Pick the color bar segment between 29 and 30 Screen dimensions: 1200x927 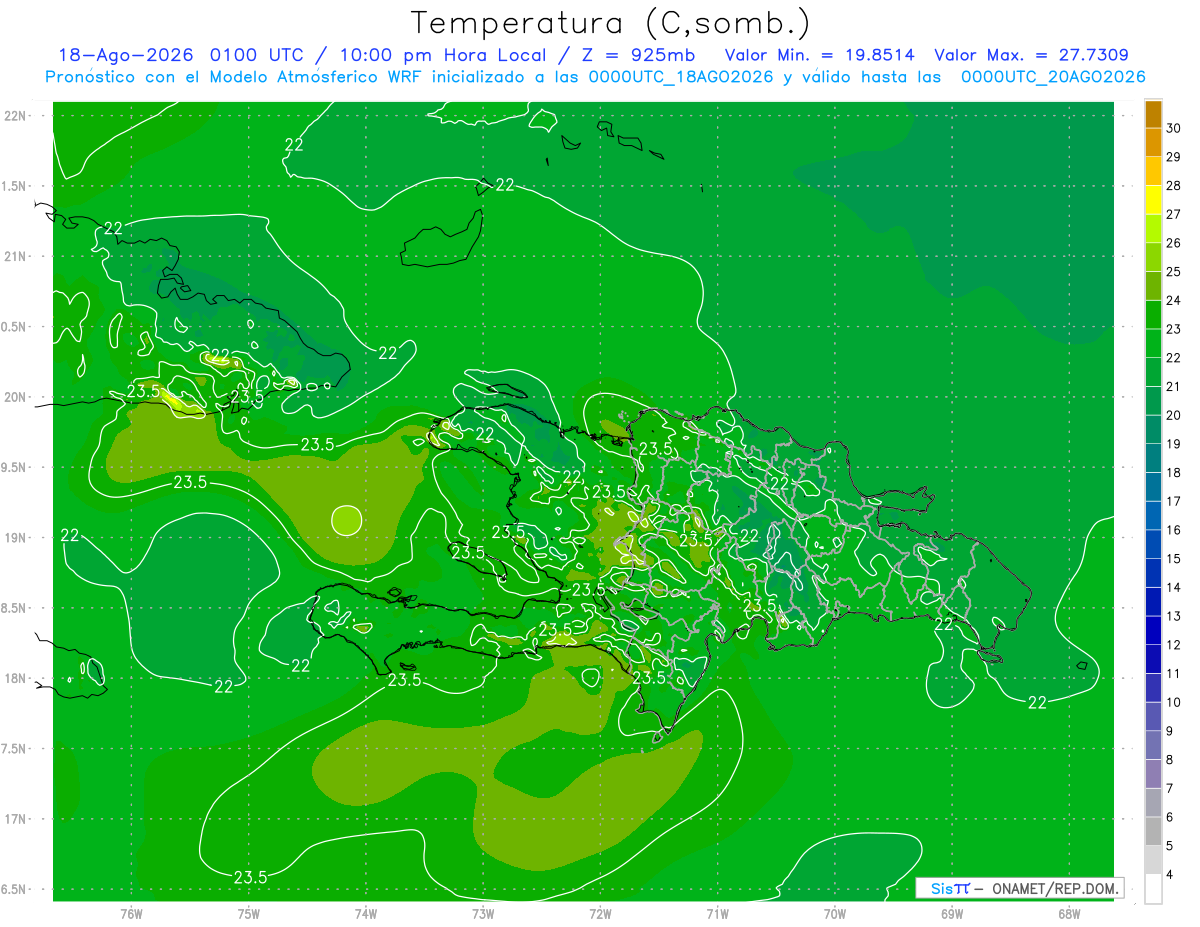tap(1153, 143)
